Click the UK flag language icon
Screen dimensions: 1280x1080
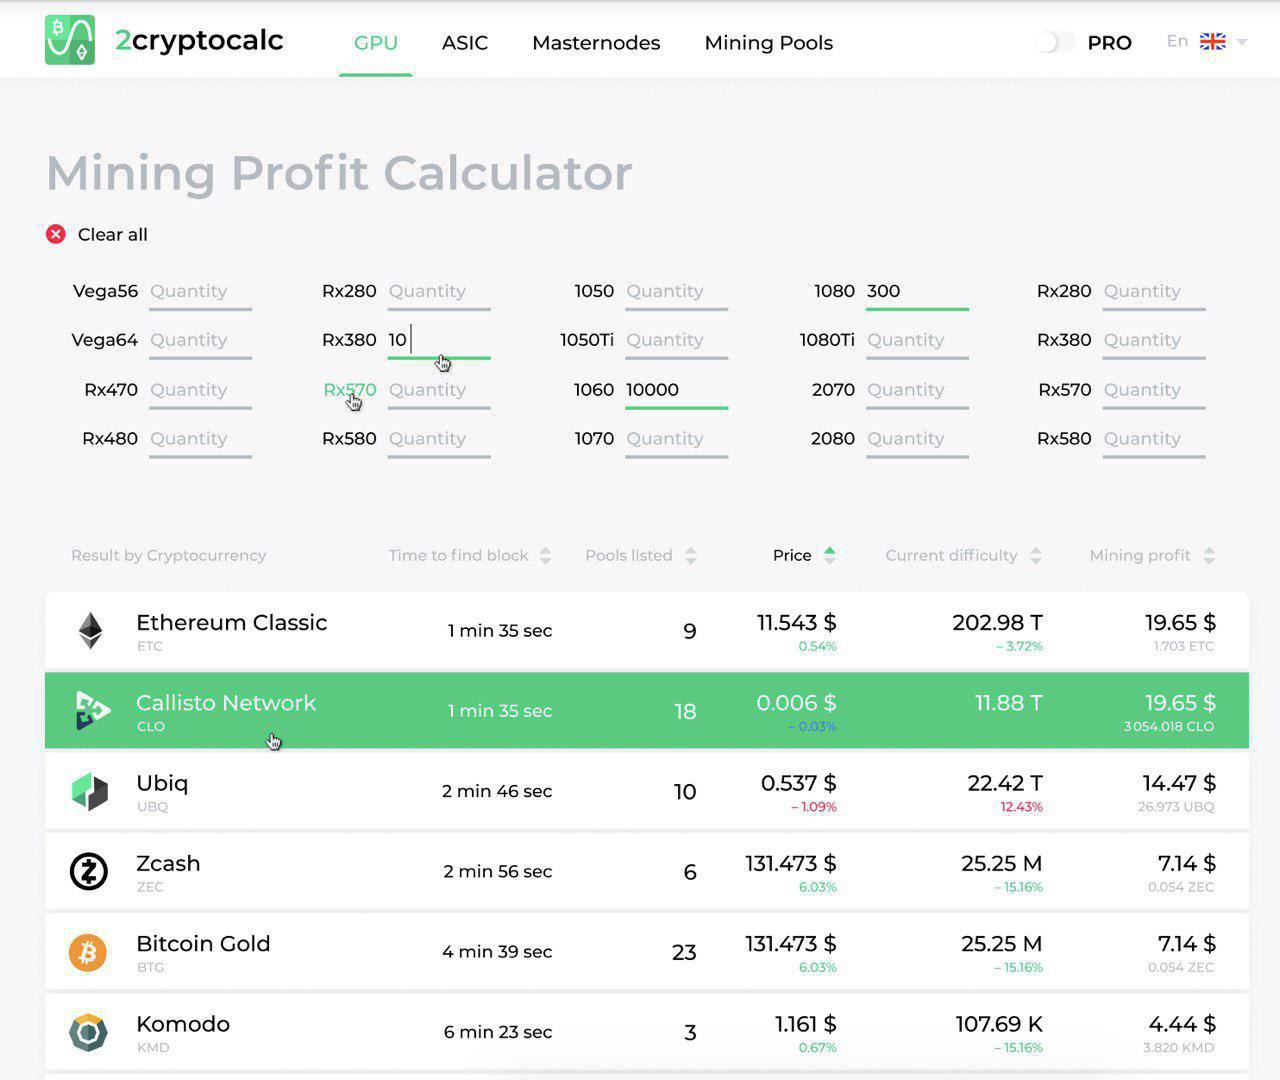click(x=1213, y=41)
